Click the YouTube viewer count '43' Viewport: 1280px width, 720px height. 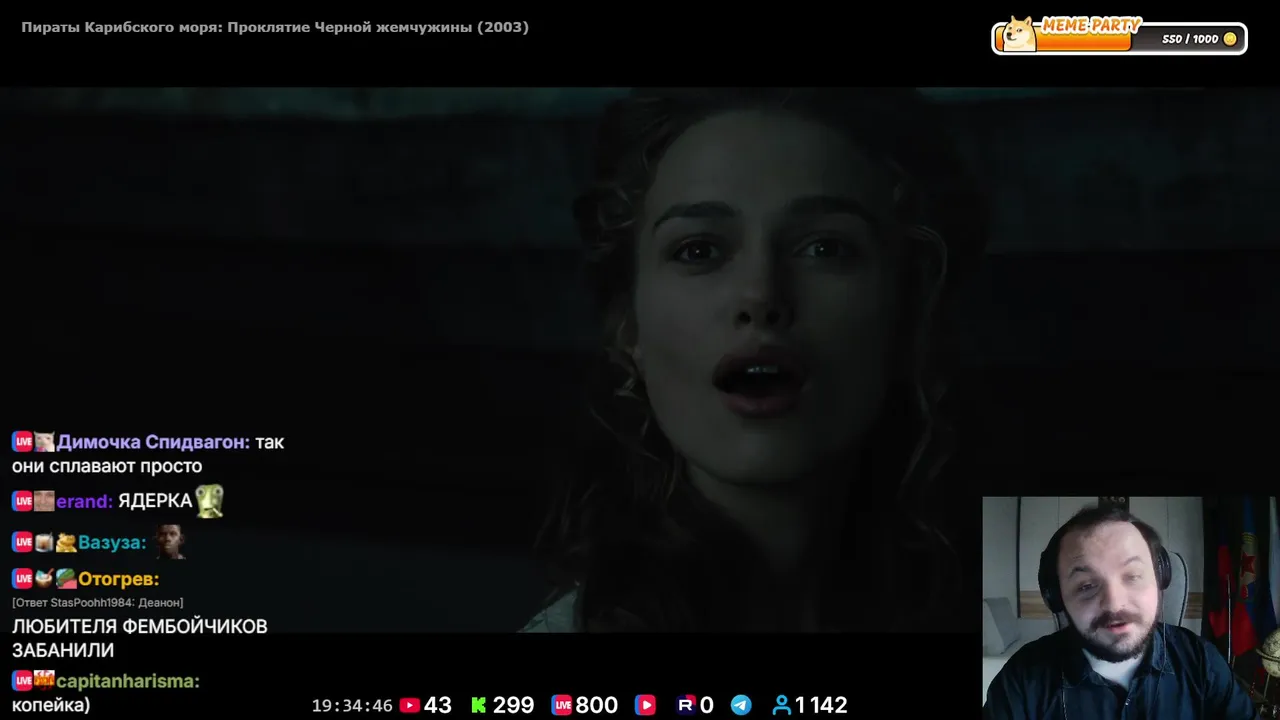[438, 705]
